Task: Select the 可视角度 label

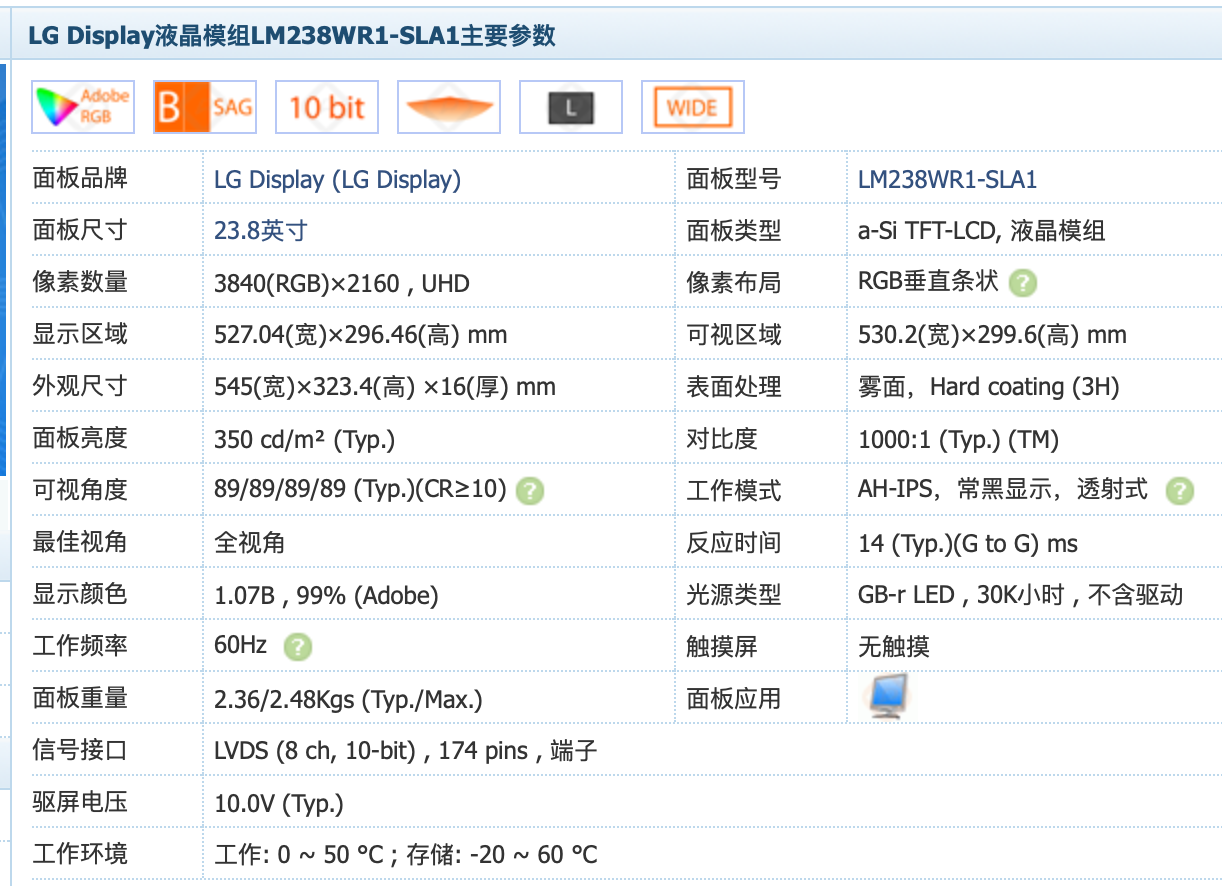Action: click(x=80, y=491)
